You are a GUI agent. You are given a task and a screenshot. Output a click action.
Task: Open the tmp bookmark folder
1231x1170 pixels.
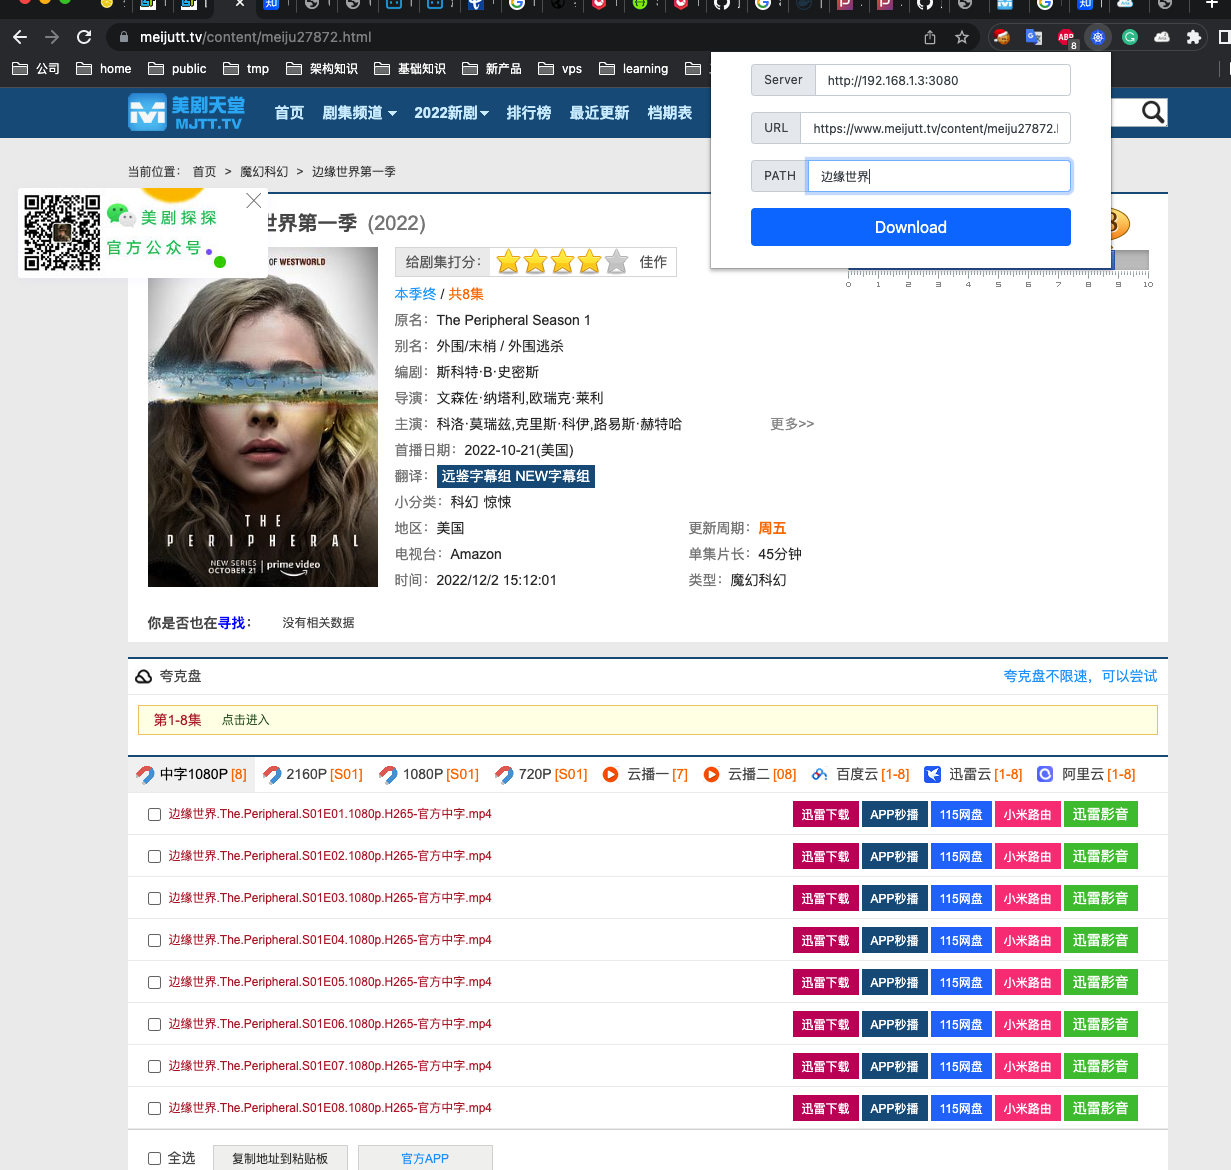246,69
